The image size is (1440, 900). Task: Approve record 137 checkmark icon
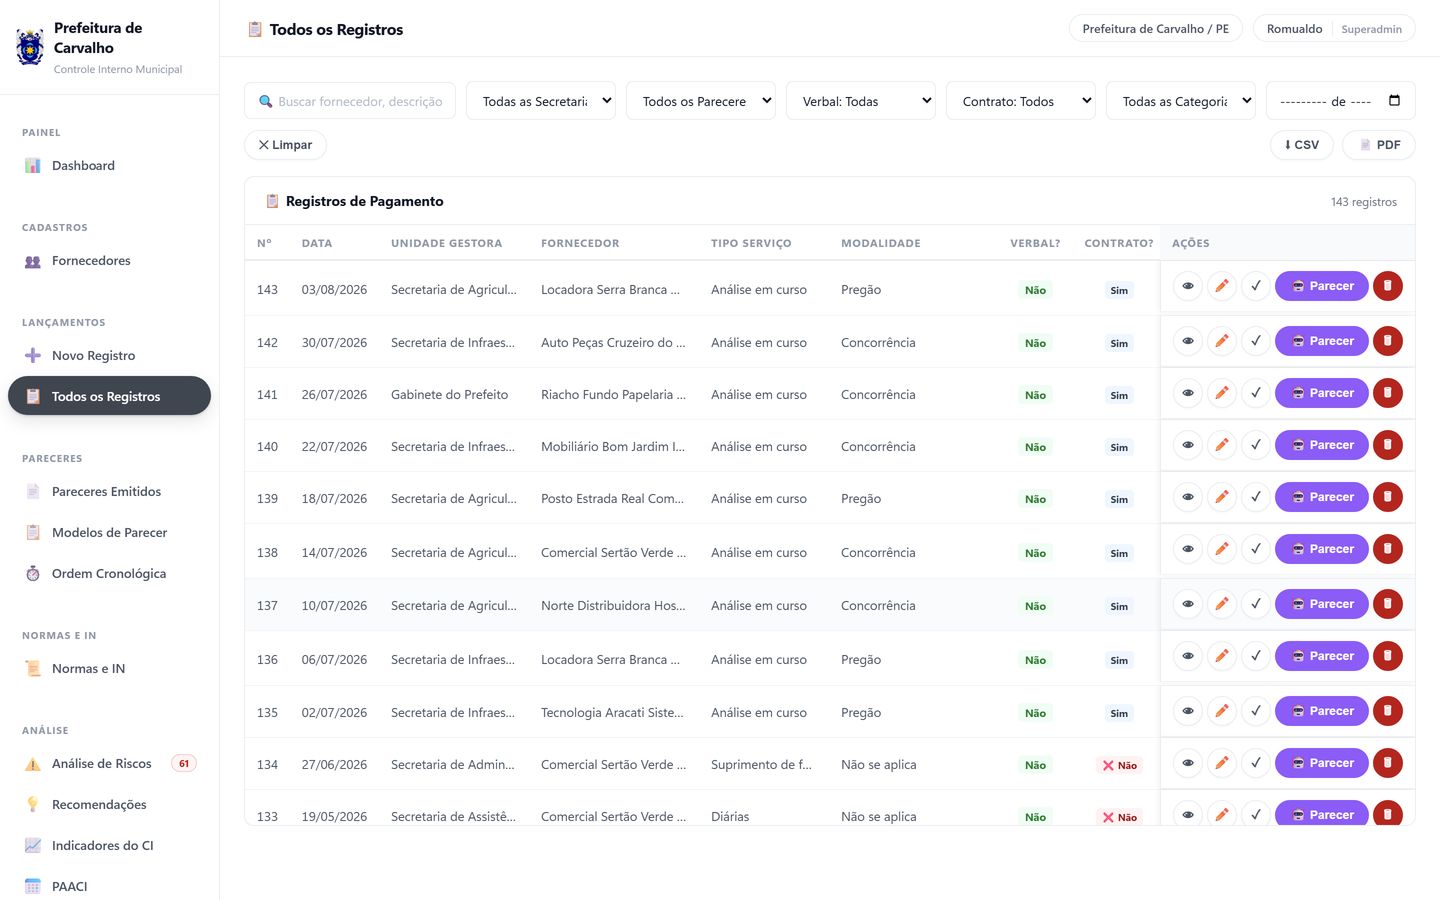[1256, 604]
